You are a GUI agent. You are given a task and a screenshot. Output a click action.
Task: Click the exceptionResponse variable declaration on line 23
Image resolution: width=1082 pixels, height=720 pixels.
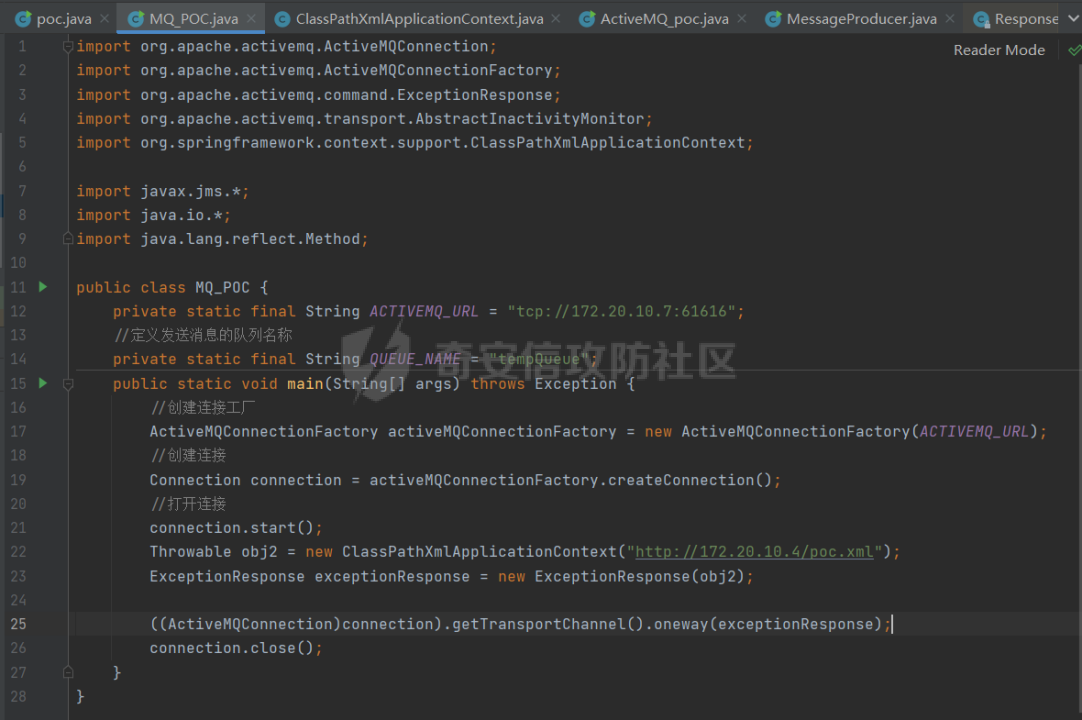coord(392,576)
